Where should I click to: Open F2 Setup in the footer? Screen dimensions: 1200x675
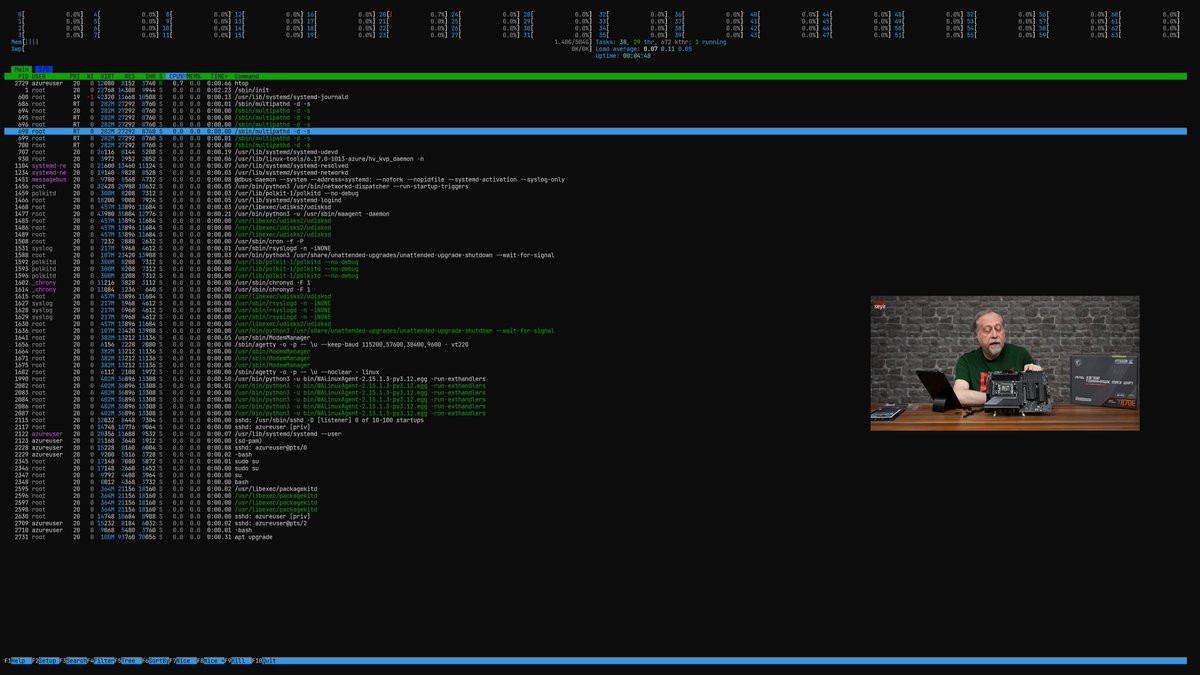click(x=46, y=661)
